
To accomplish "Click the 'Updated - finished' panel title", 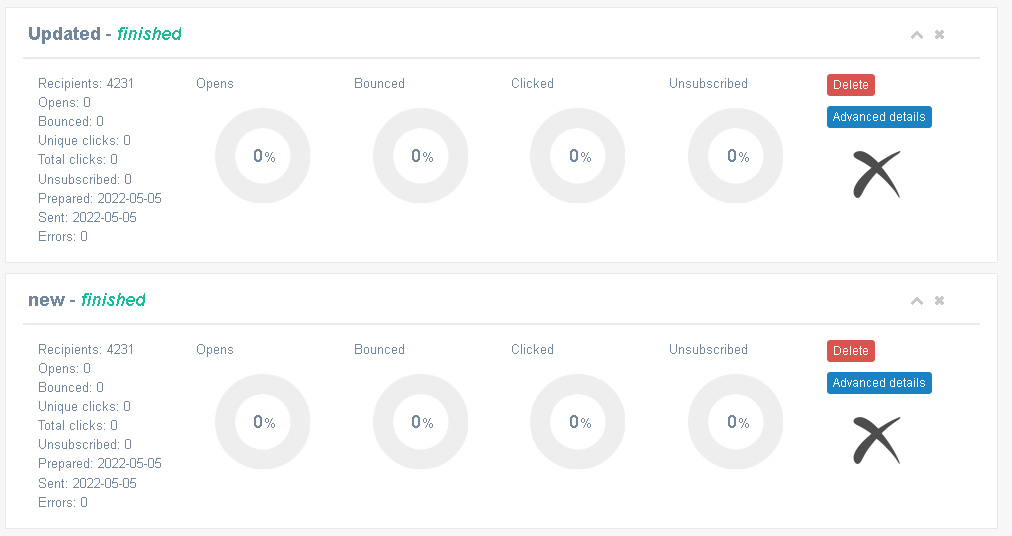I will [105, 34].
